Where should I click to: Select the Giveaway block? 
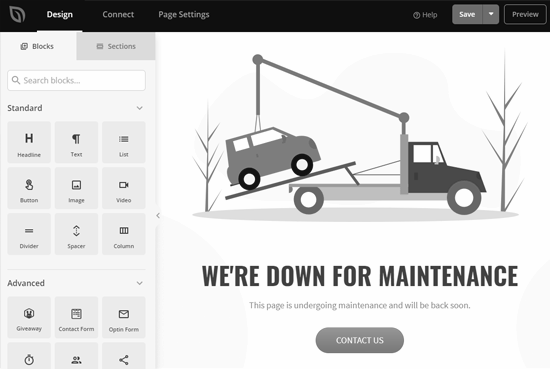(x=29, y=317)
